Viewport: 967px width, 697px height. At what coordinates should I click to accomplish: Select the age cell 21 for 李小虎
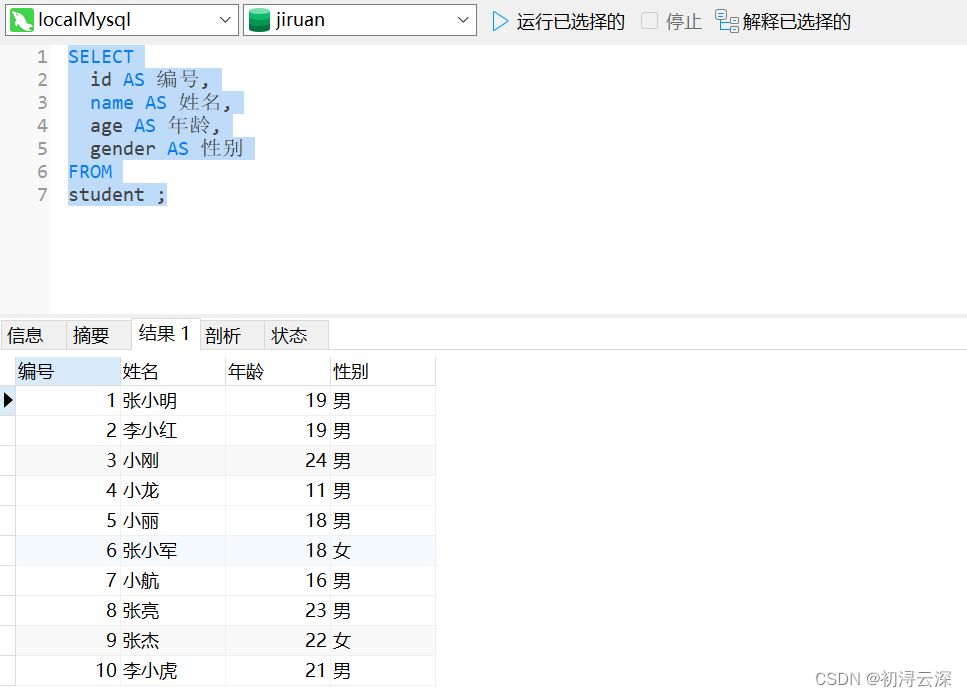(x=278, y=671)
